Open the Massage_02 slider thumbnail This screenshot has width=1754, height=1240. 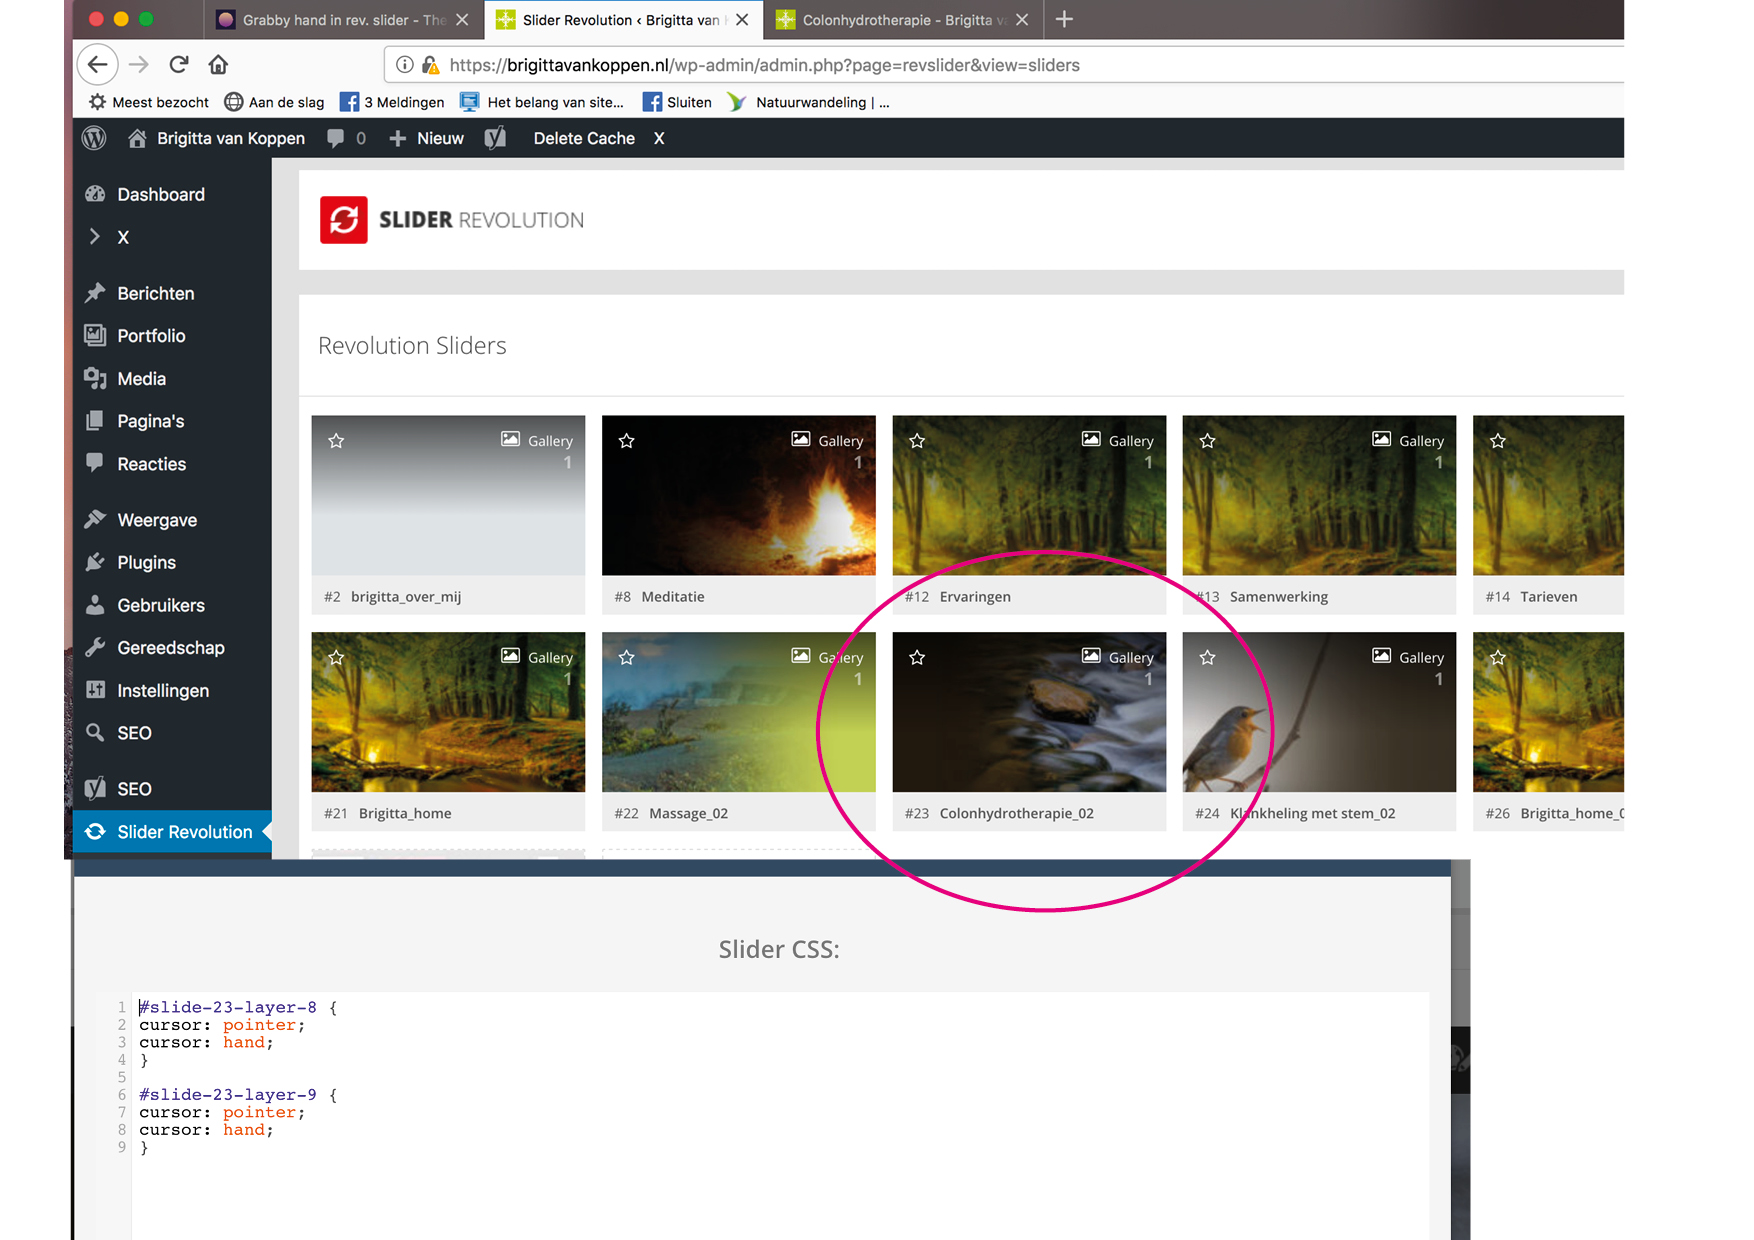pyautogui.click(x=739, y=712)
